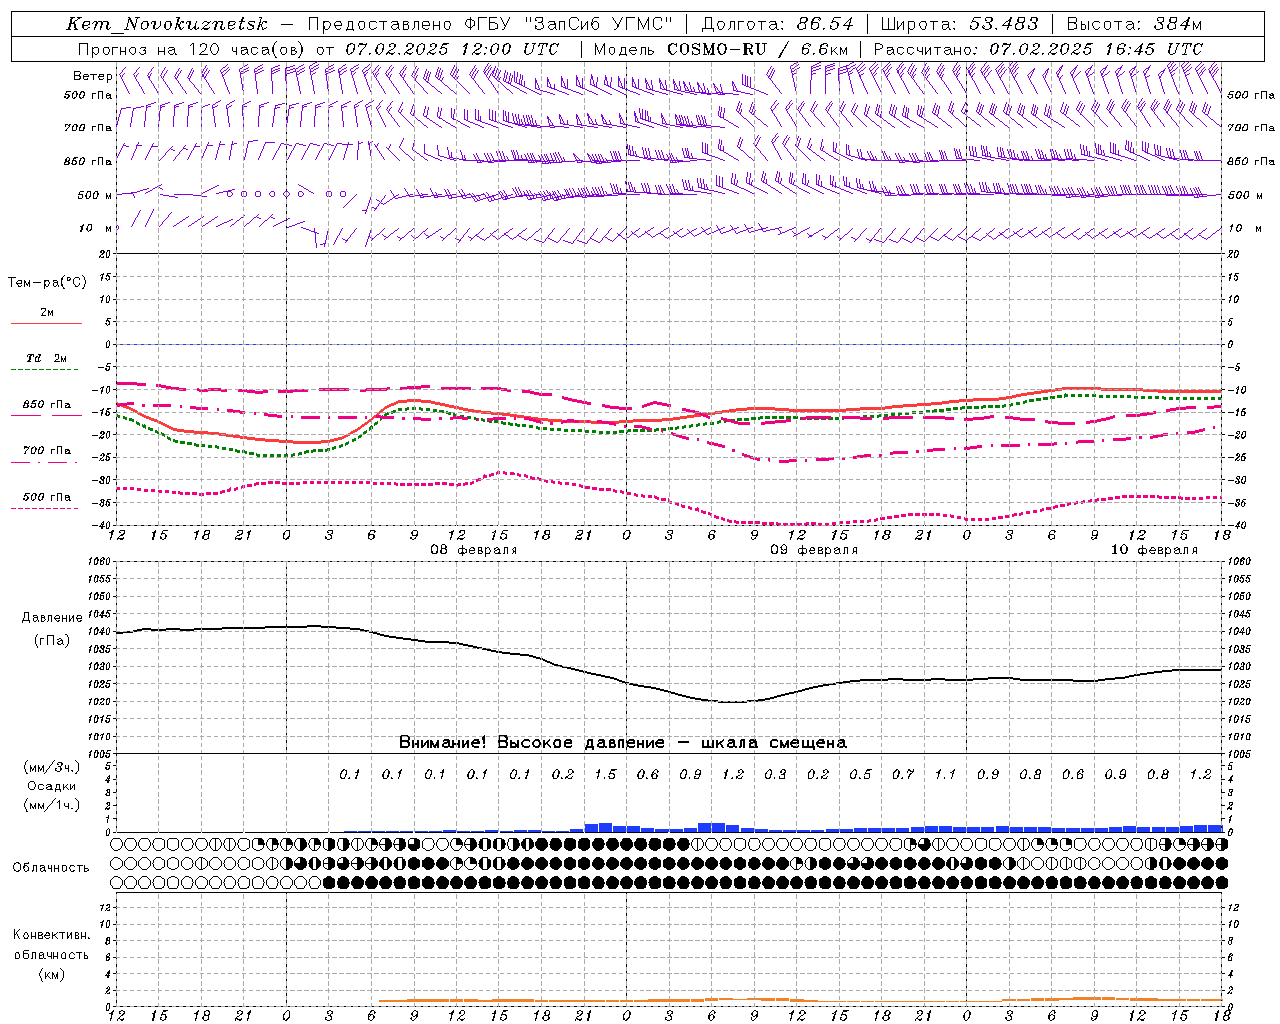Image resolution: width=1280 pixels, height=1024 pixels.
Task: Click the elevation text Высота: 384м
Action: (1135, 24)
